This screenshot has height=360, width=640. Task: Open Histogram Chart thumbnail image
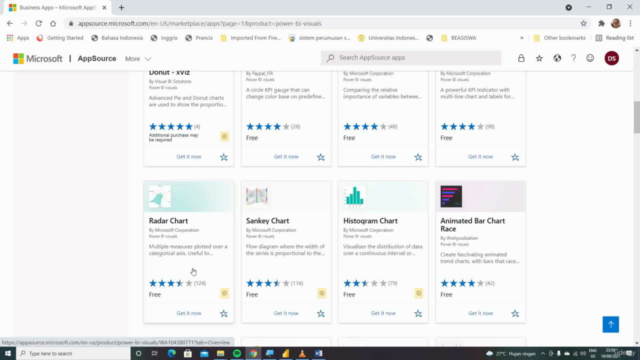click(354, 196)
